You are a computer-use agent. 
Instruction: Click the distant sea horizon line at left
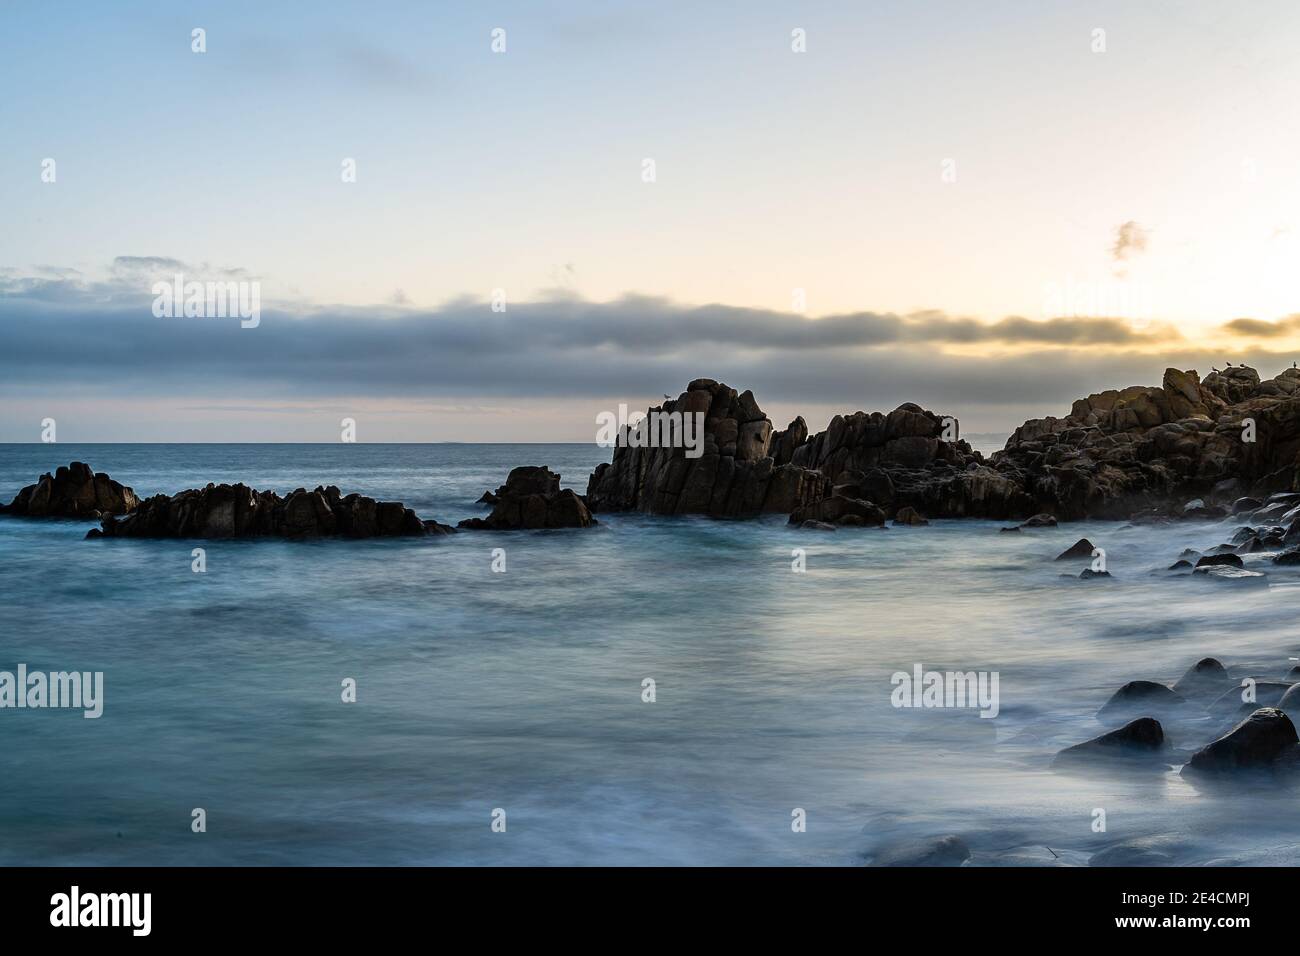300,442
